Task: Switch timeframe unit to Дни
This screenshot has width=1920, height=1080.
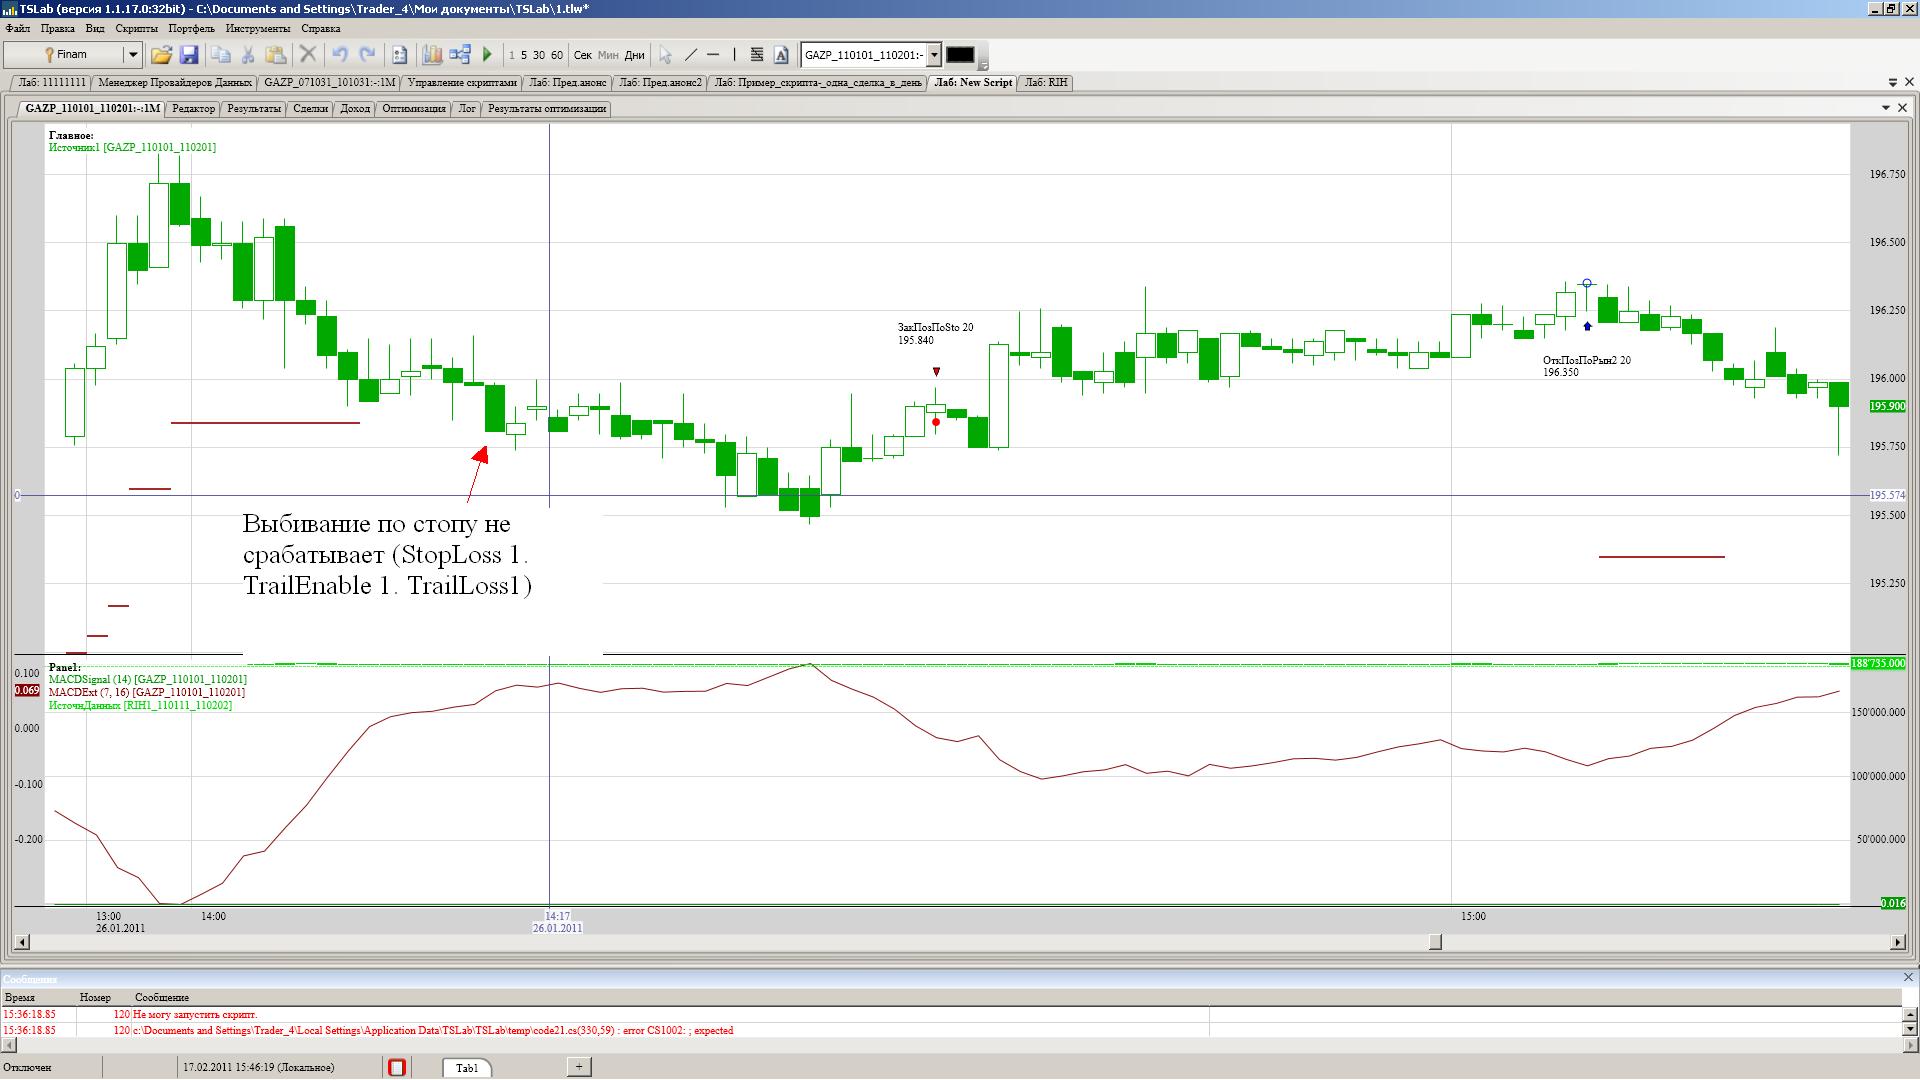Action: click(634, 55)
